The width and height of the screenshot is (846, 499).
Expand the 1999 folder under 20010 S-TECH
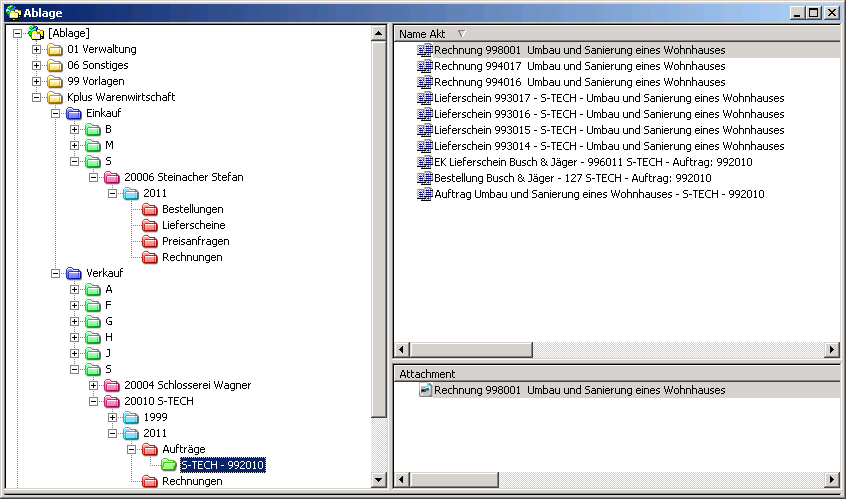[x=112, y=418]
